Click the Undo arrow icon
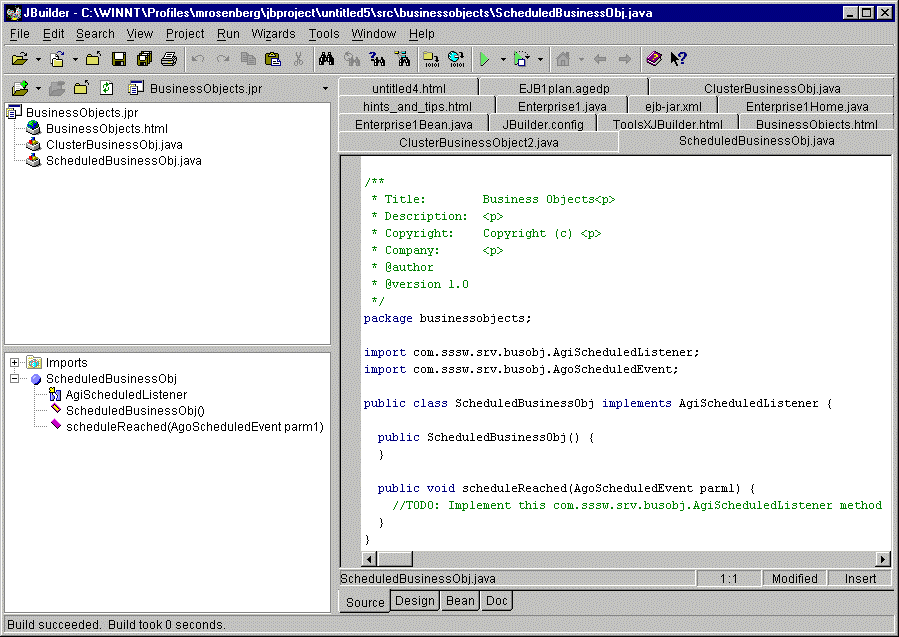The image size is (899, 637). pos(198,59)
